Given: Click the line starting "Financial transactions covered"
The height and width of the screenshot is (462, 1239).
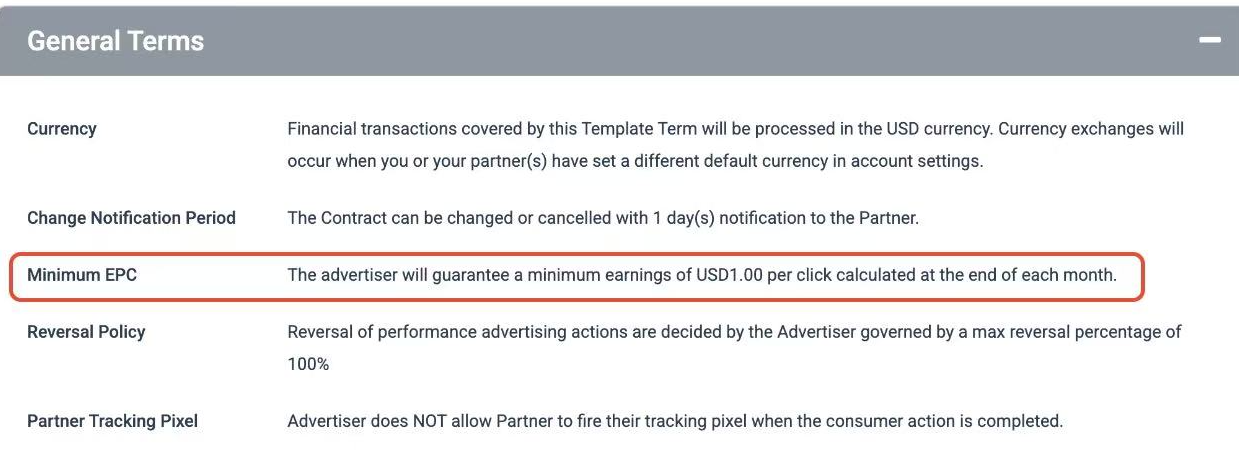Looking at the screenshot, I should click(735, 129).
